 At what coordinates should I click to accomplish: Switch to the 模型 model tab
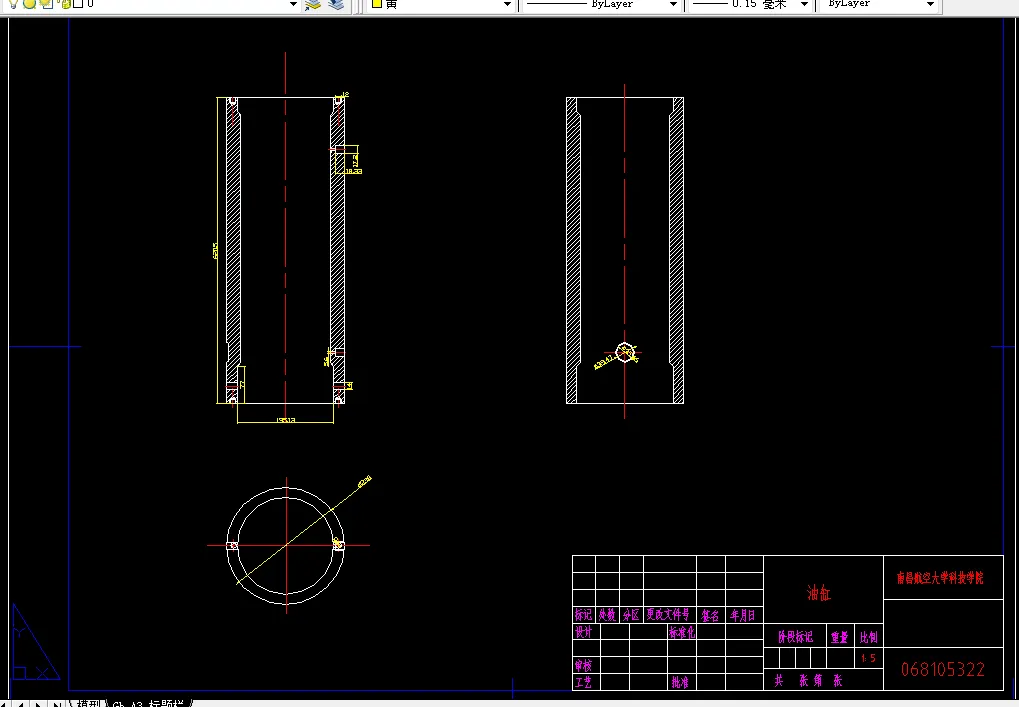coord(88,704)
